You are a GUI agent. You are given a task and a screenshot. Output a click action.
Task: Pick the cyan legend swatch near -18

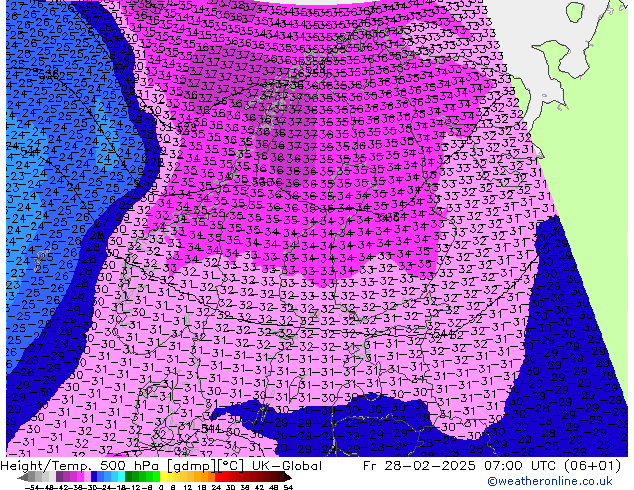122,476
